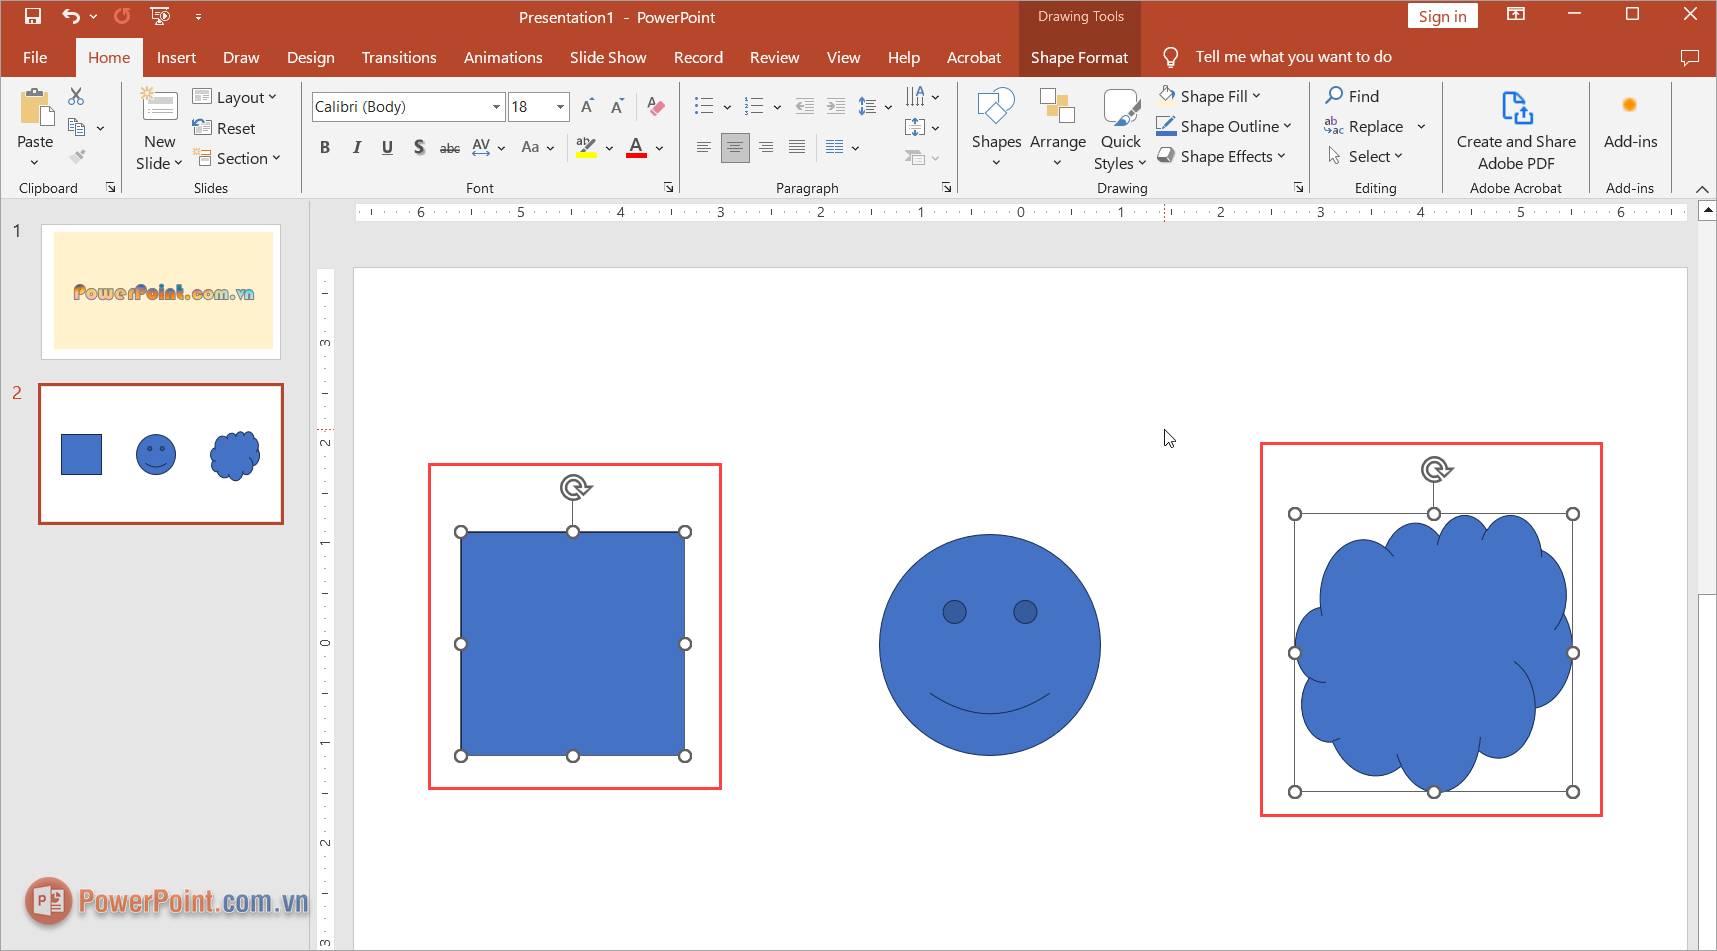This screenshot has height=951, width=1717.
Task: Align text right icon
Action: (766, 148)
